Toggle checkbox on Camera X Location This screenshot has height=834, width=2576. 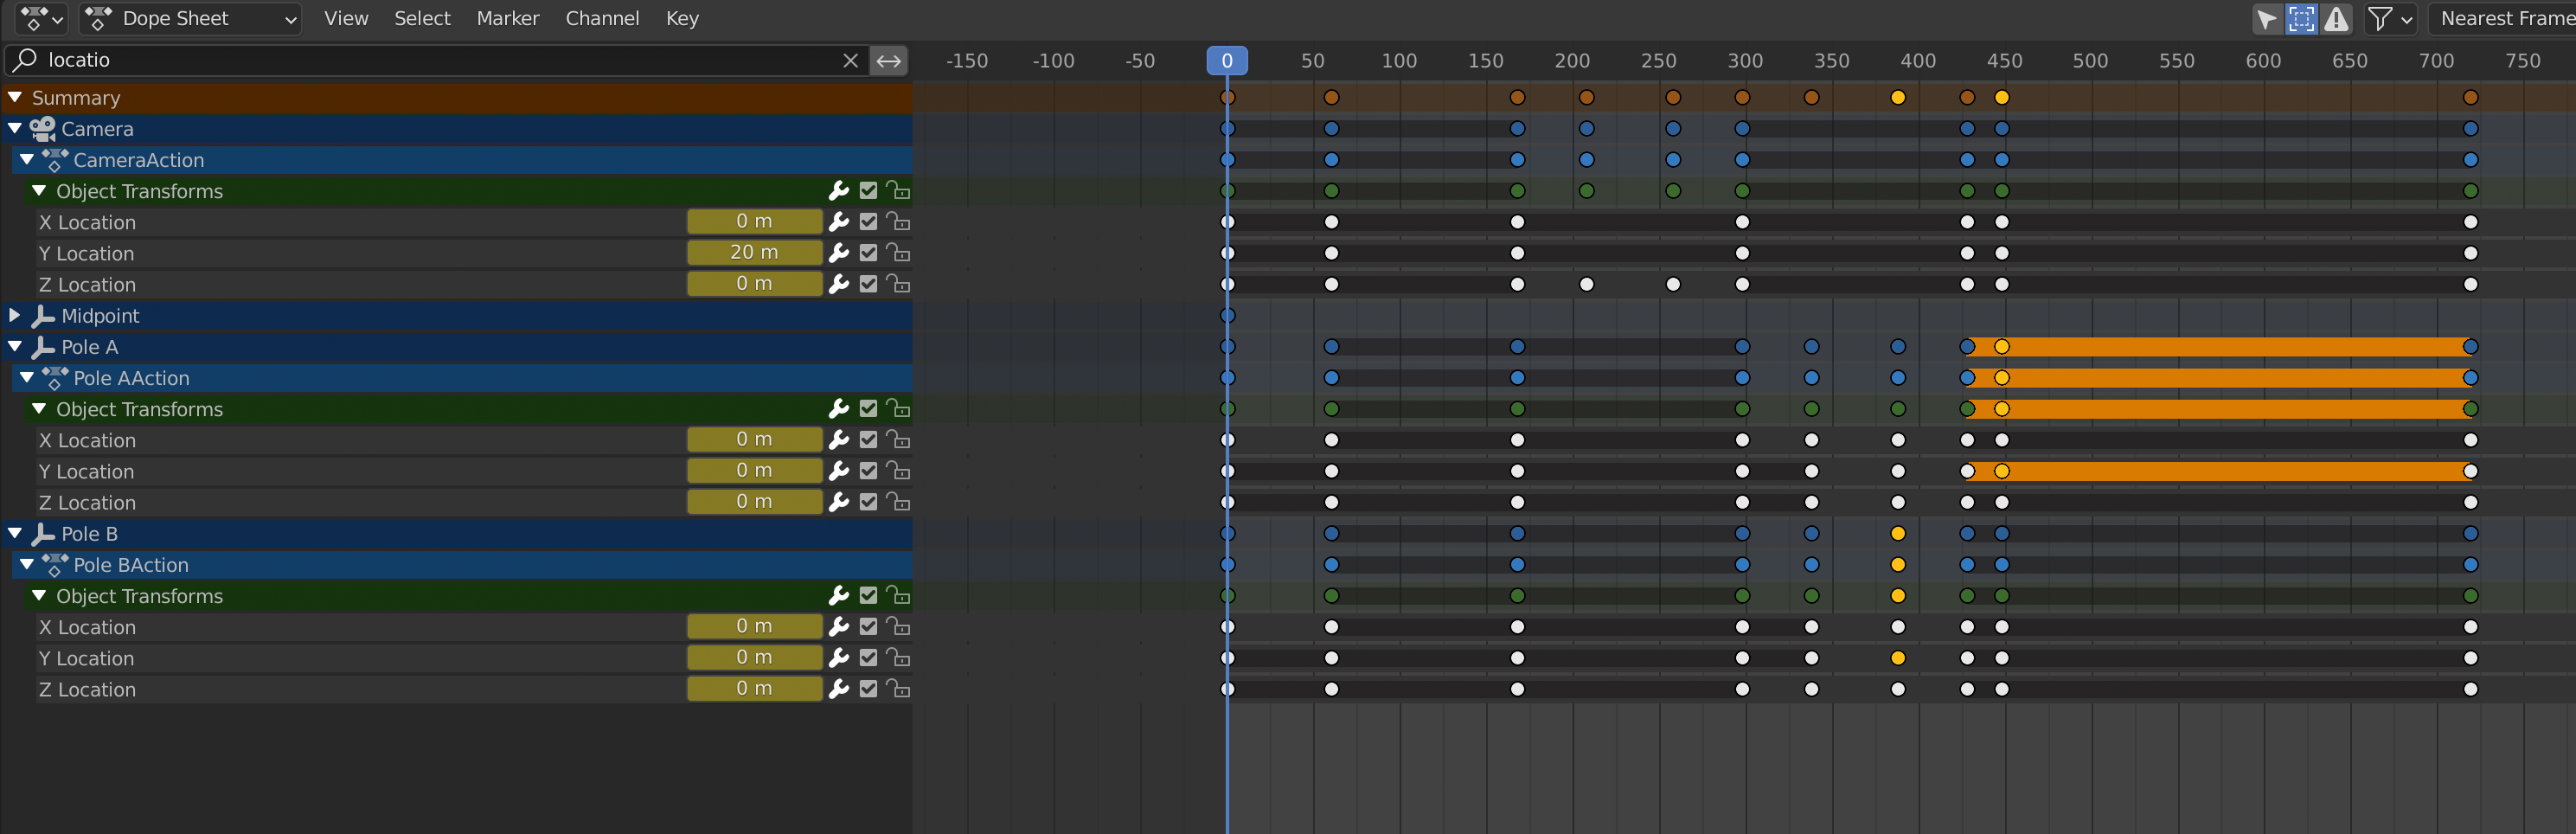868,221
